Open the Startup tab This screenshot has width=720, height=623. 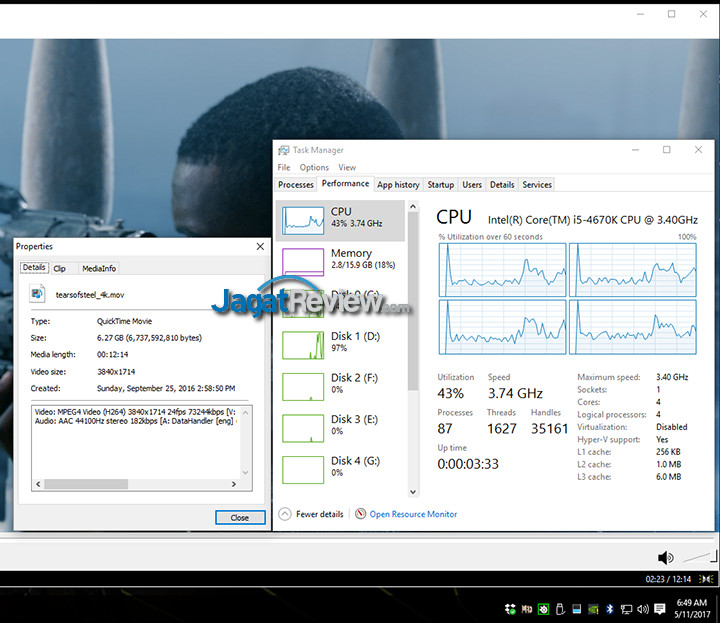[441, 185]
